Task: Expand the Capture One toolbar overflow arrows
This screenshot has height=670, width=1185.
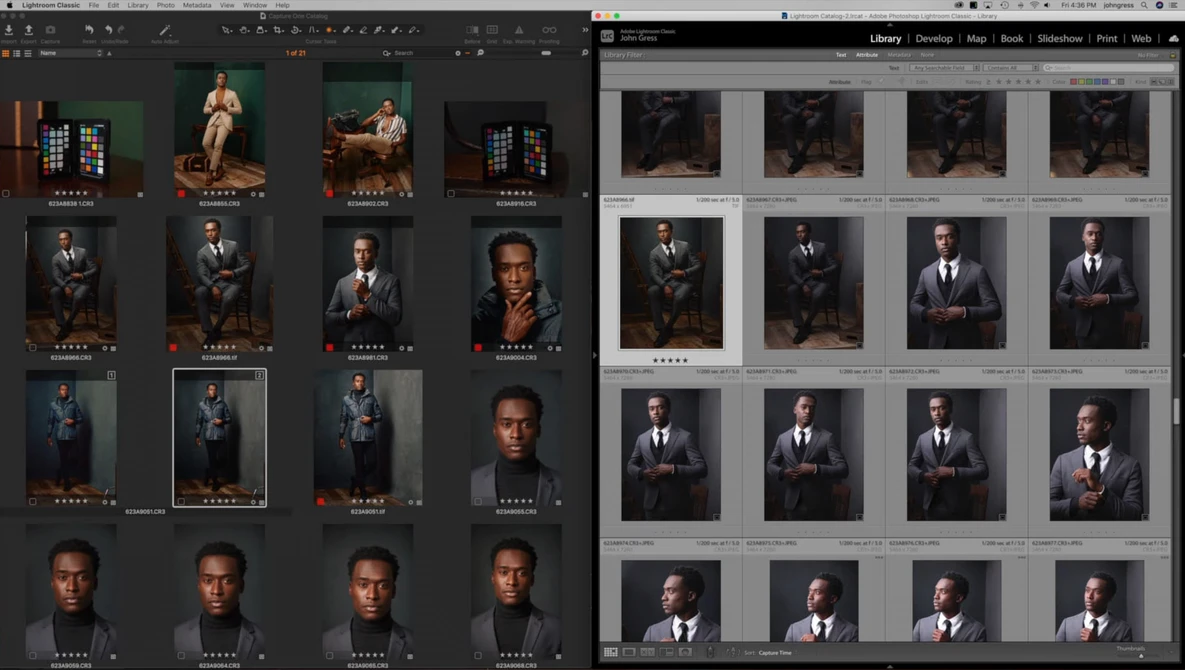Action: tap(585, 30)
